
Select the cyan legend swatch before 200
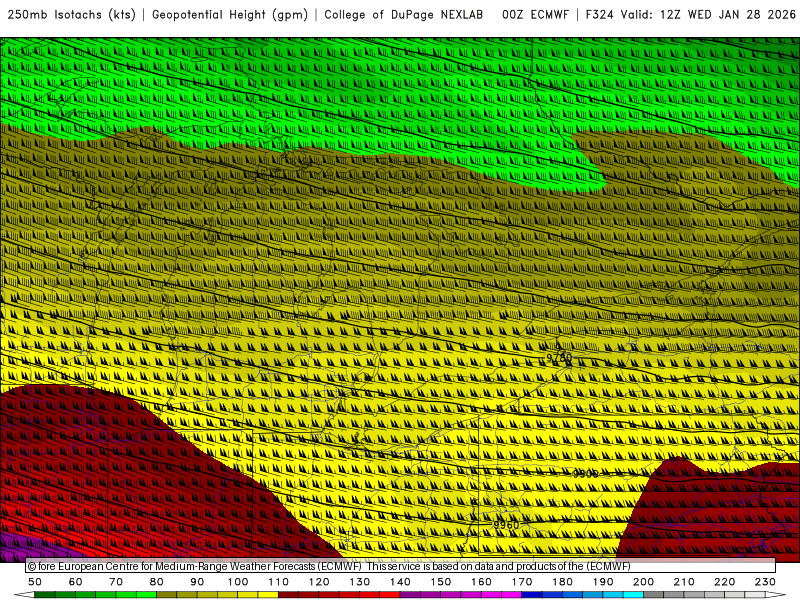[x=633, y=595]
